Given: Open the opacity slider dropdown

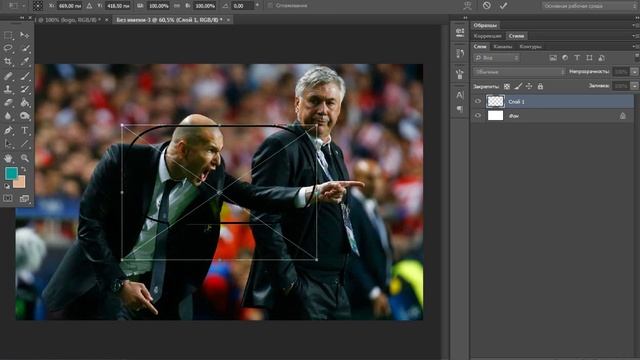Looking at the screenshot, I should click(634, 72).
